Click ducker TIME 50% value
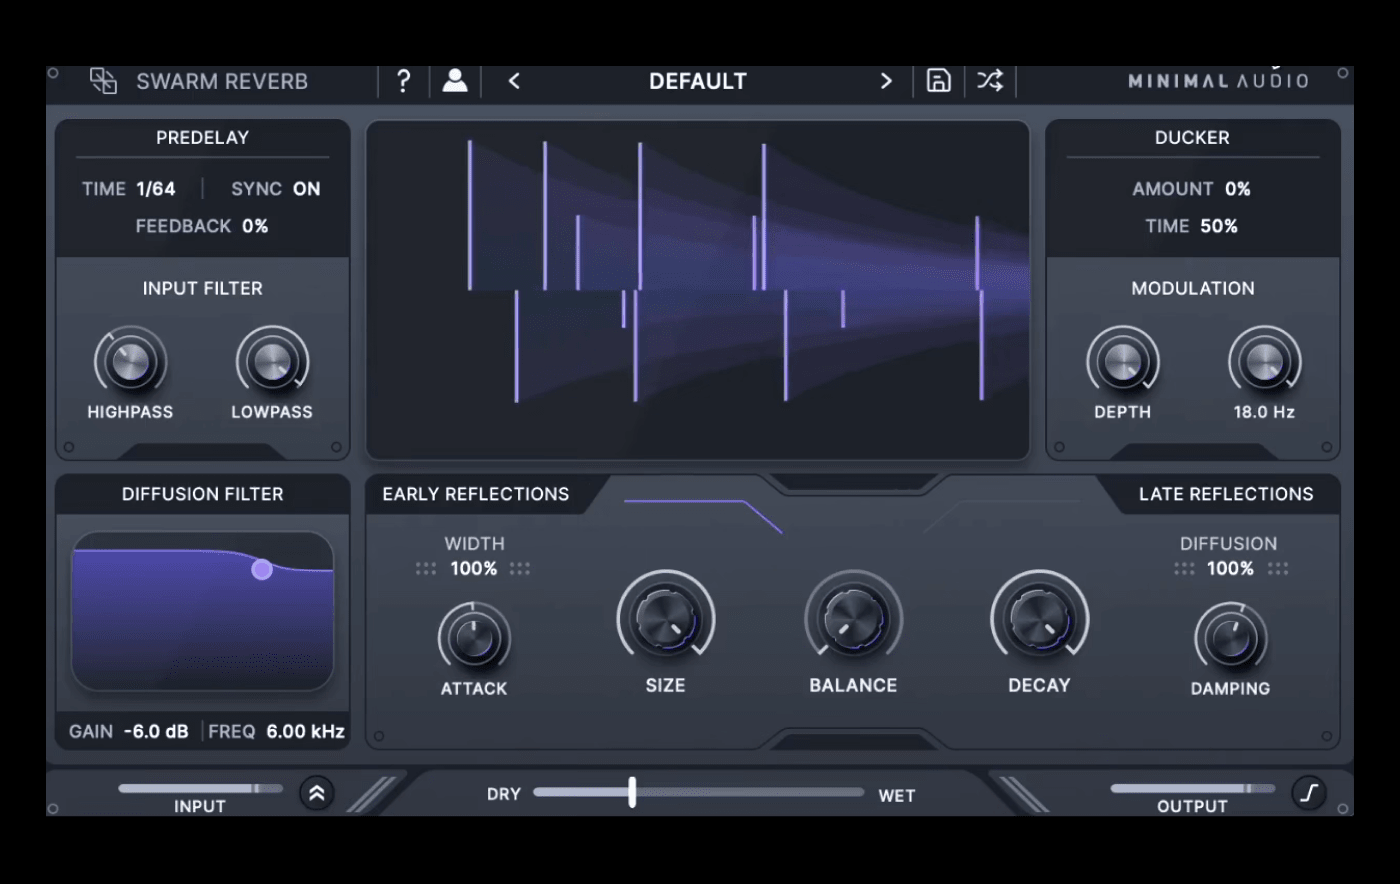 click(x=1219, y=226)
